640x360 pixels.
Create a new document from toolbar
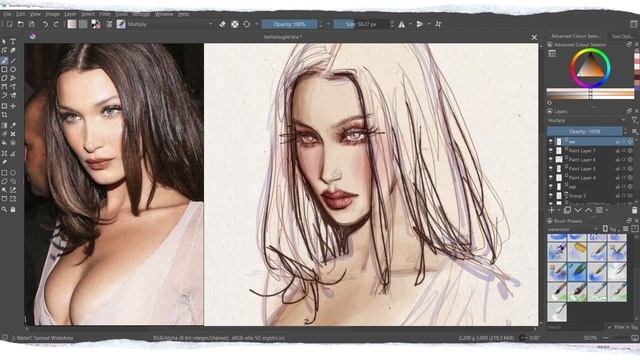[x=9, y=24]
